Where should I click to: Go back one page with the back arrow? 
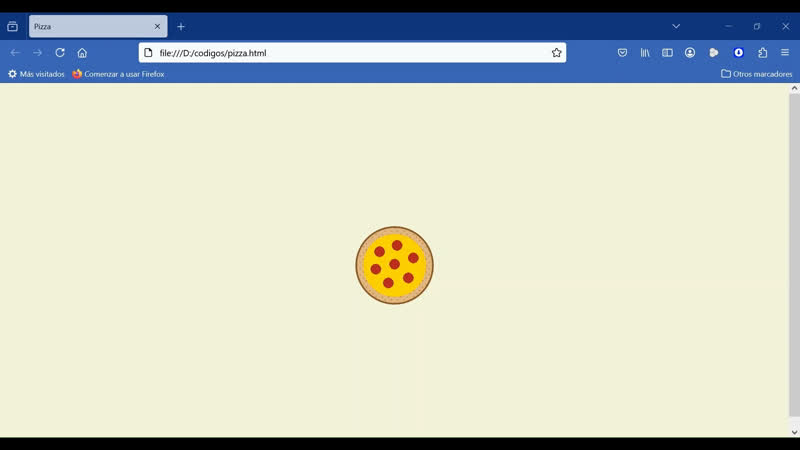15,53
